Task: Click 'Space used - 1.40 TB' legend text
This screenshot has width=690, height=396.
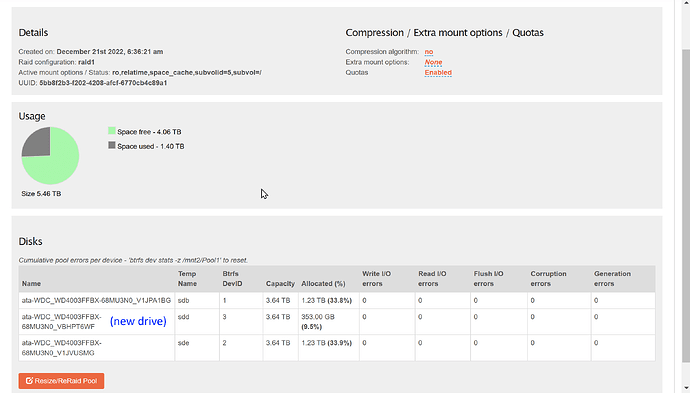Action: (x=150, y=147)
